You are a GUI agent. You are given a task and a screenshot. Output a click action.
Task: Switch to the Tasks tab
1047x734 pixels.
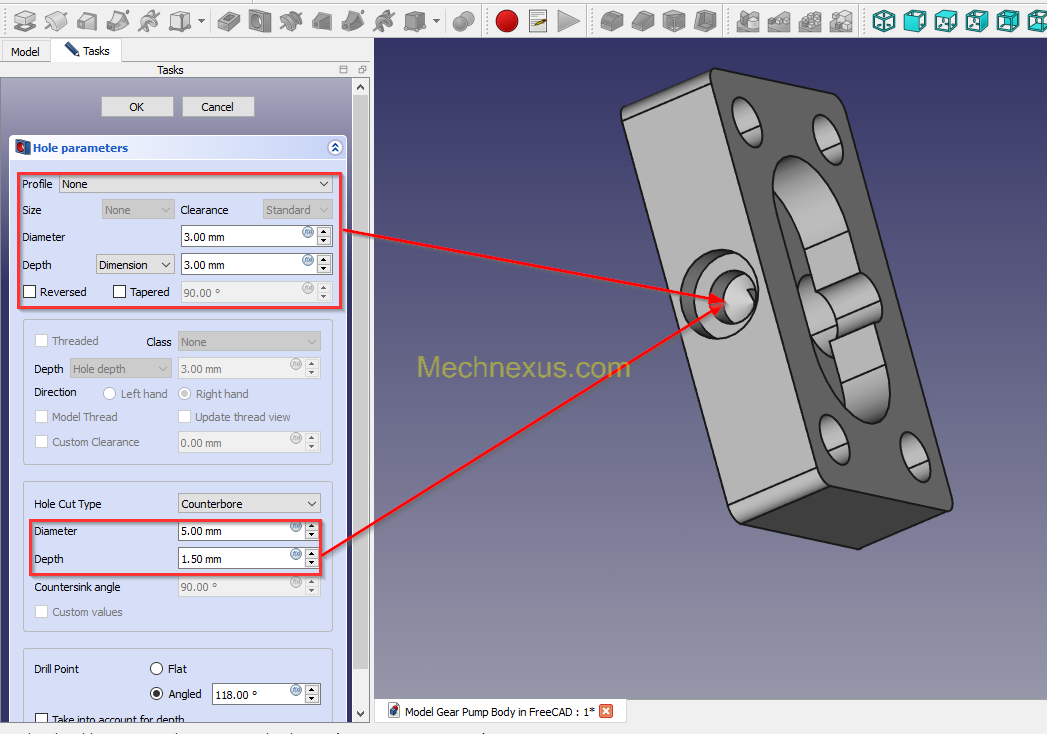click(x=87, y=51)
